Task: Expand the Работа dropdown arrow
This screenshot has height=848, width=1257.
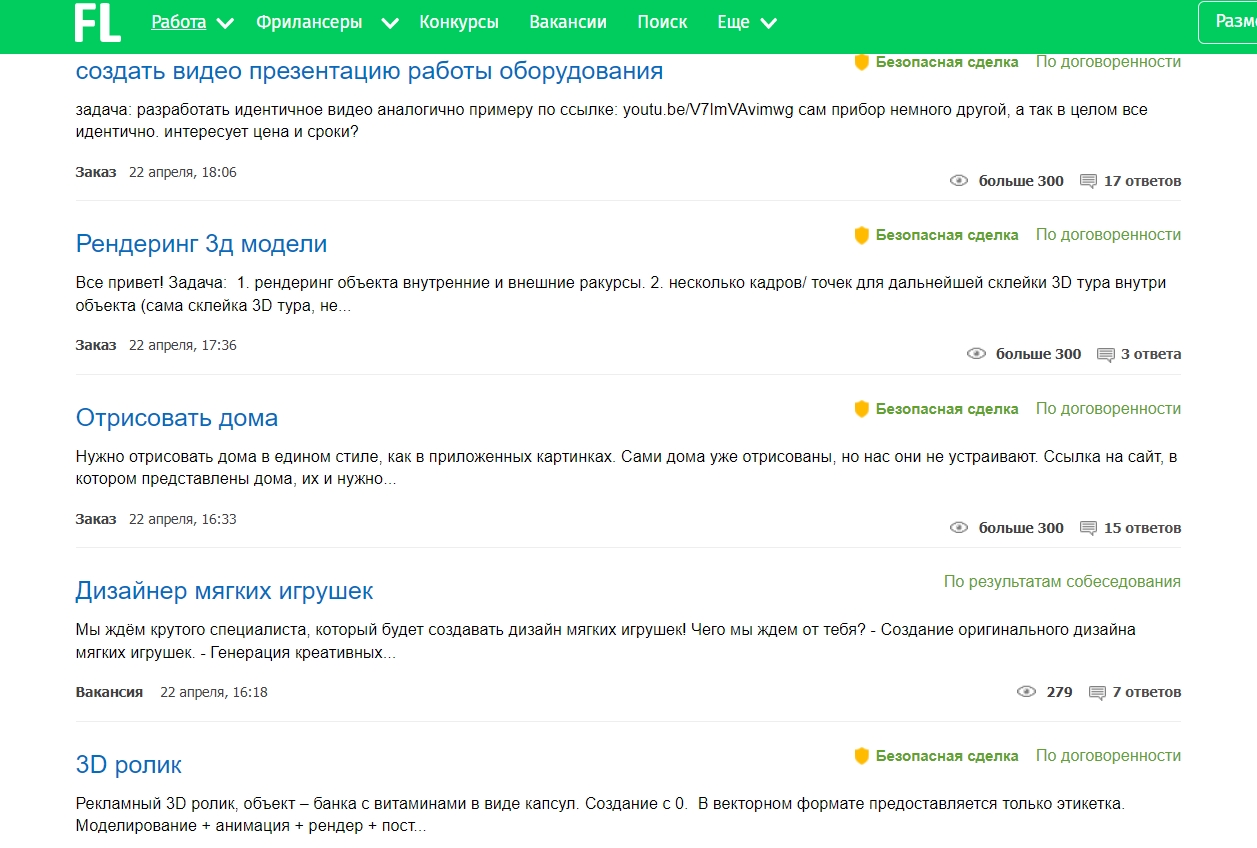Action: pos(225,23)
